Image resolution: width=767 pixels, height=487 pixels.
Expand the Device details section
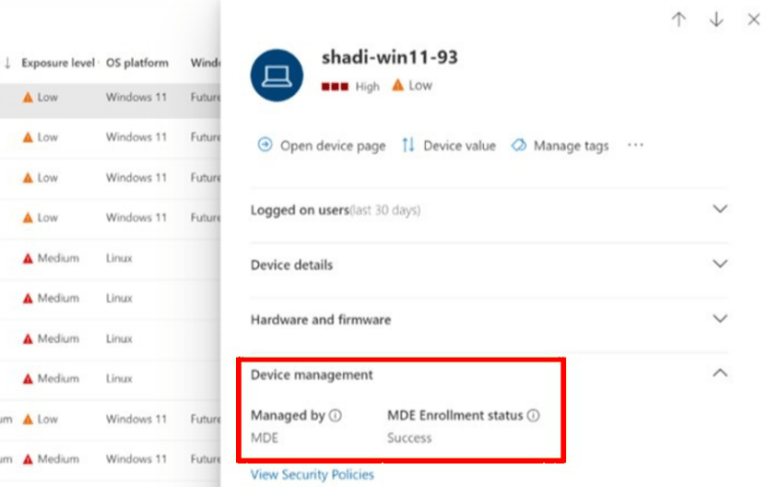pos(718,264)
